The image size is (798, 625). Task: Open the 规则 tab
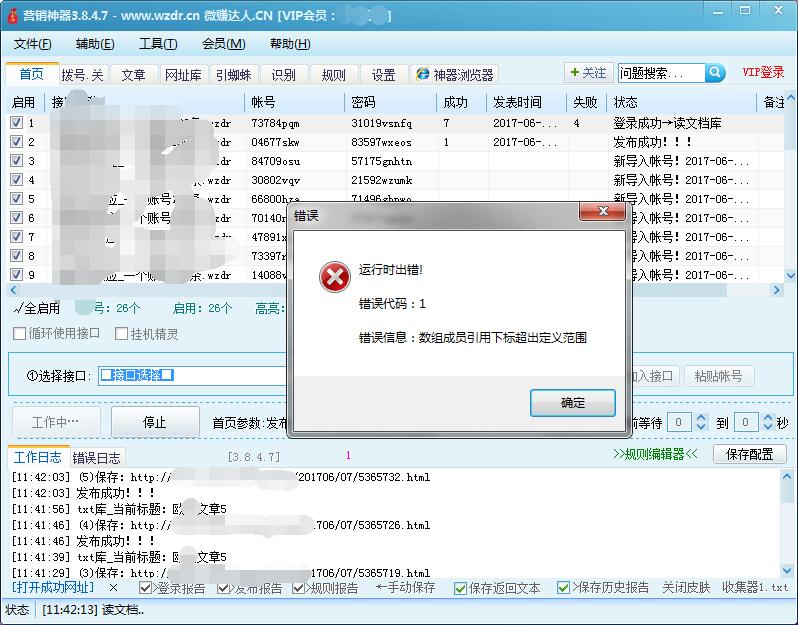pyautogui.click(x=333, y=75)
